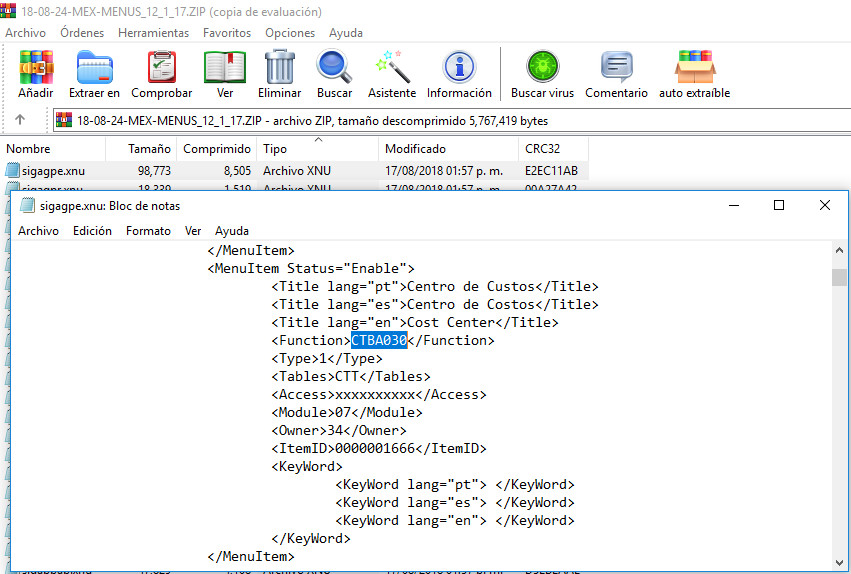The image size is (851, 574).
Task: Click the Access xxxxxxxxxx line
Action: click(x=379, y=394)
